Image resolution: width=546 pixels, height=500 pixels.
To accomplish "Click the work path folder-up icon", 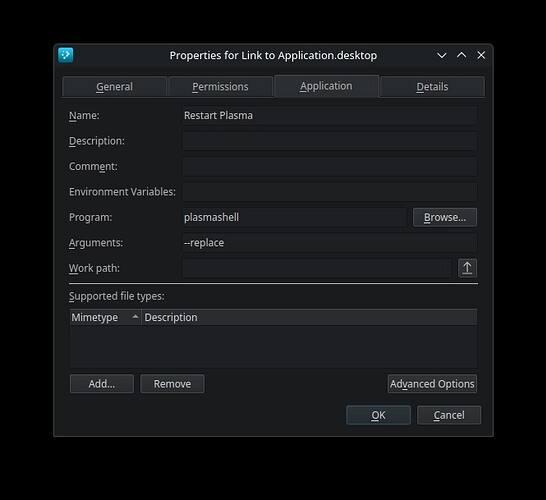I will point(467,268).
